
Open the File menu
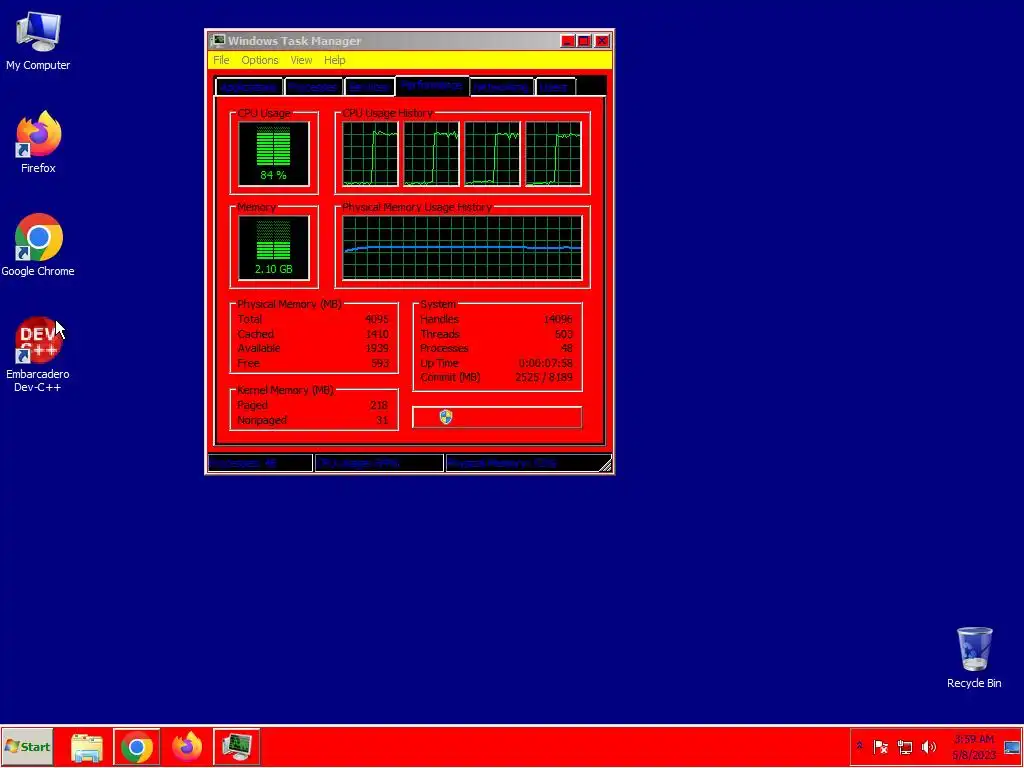221,60
